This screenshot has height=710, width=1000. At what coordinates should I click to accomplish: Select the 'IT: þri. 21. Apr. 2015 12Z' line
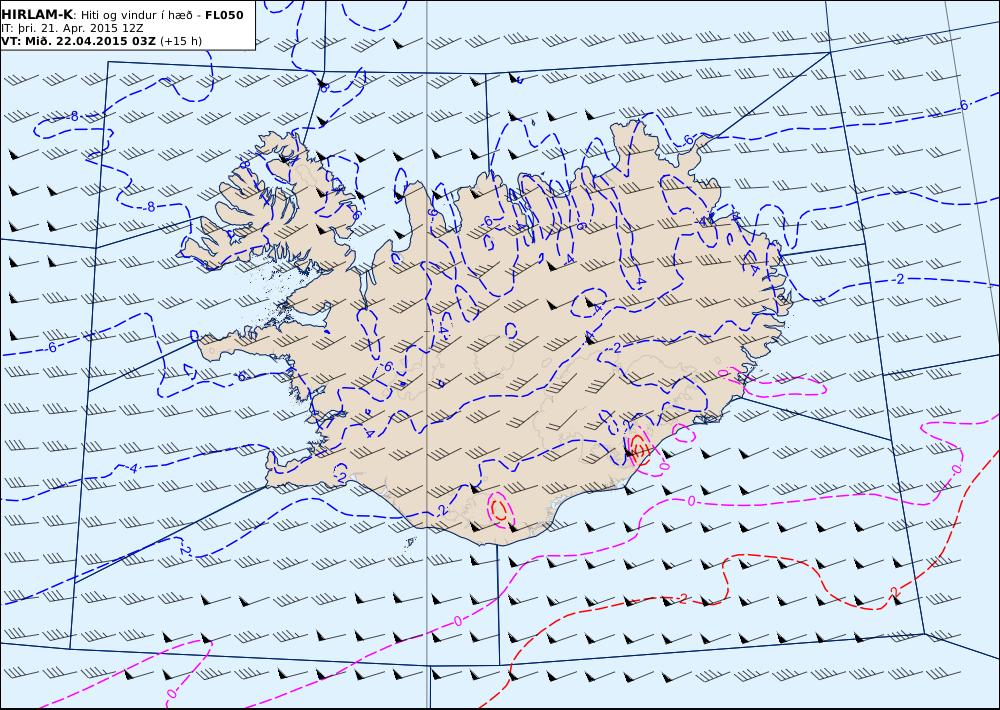pos(72,28)
